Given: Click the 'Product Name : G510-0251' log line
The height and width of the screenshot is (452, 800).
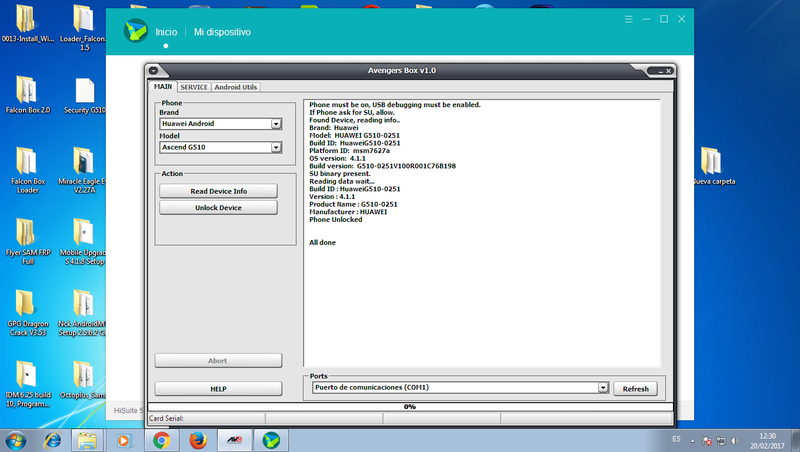Looking at the screenshot, I should [353, 205].
